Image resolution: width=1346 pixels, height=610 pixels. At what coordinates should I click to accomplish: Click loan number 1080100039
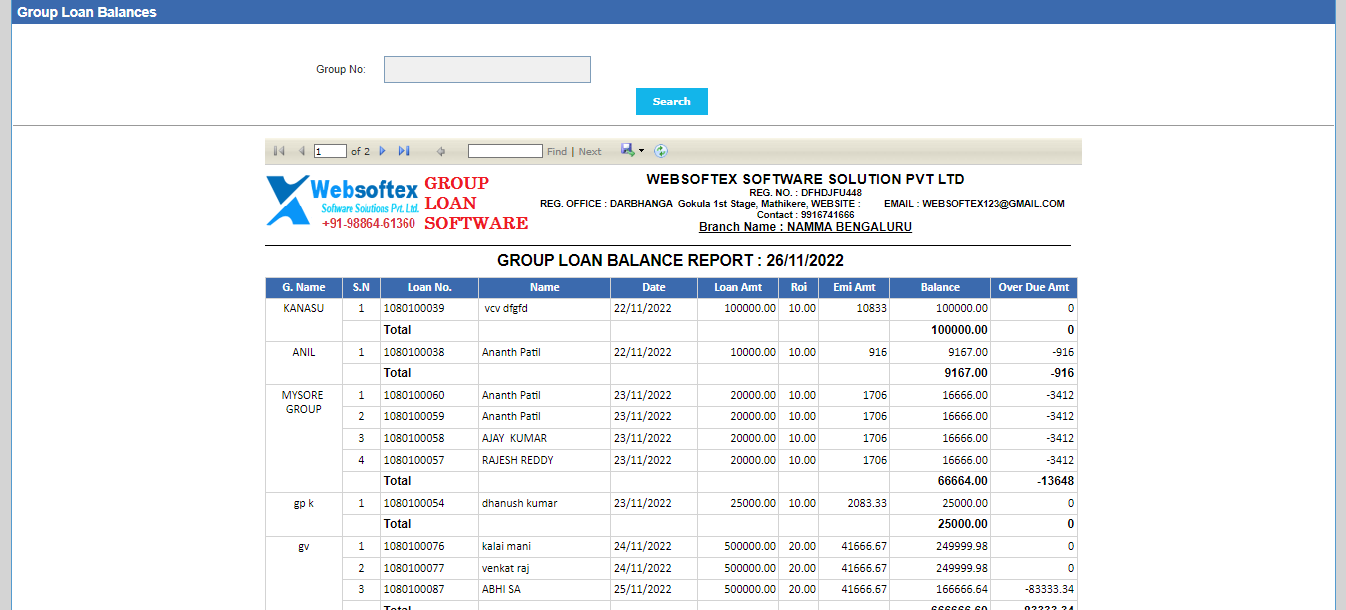coord(414,308)
